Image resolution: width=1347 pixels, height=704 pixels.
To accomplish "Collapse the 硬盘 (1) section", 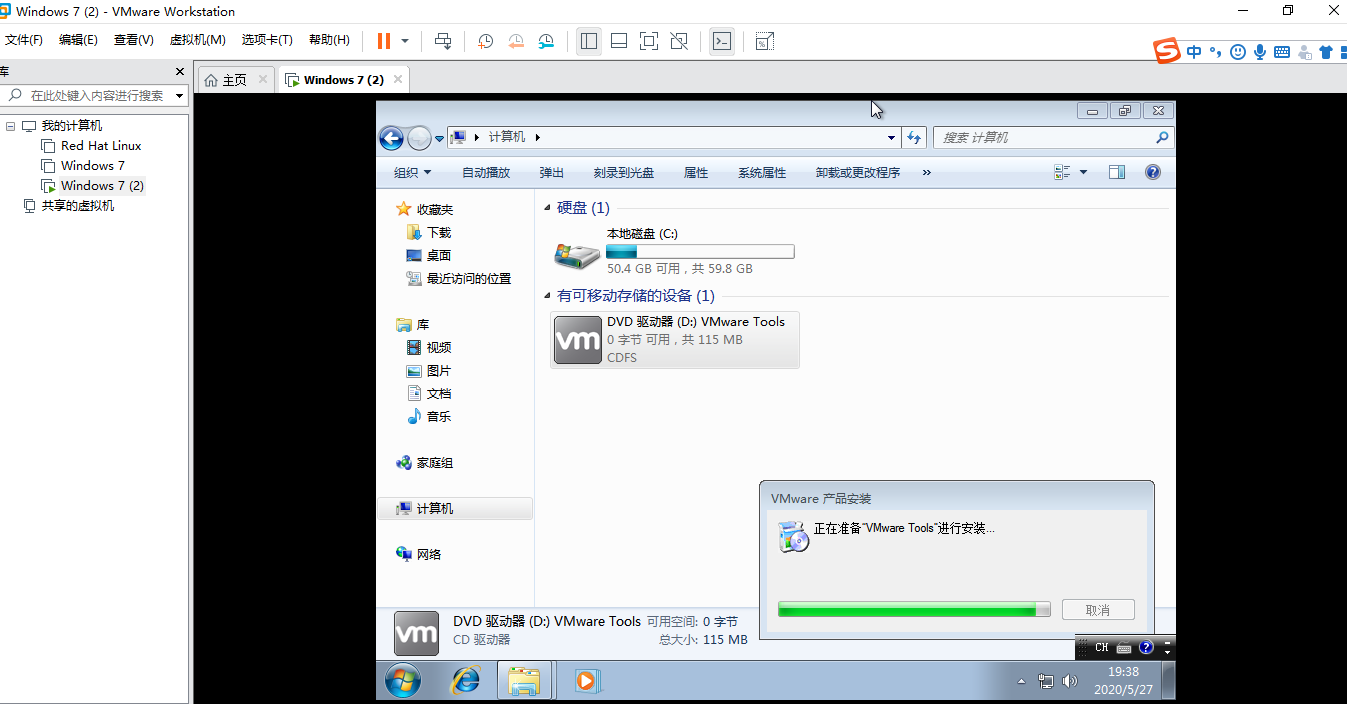I will [x=548, y=207].
